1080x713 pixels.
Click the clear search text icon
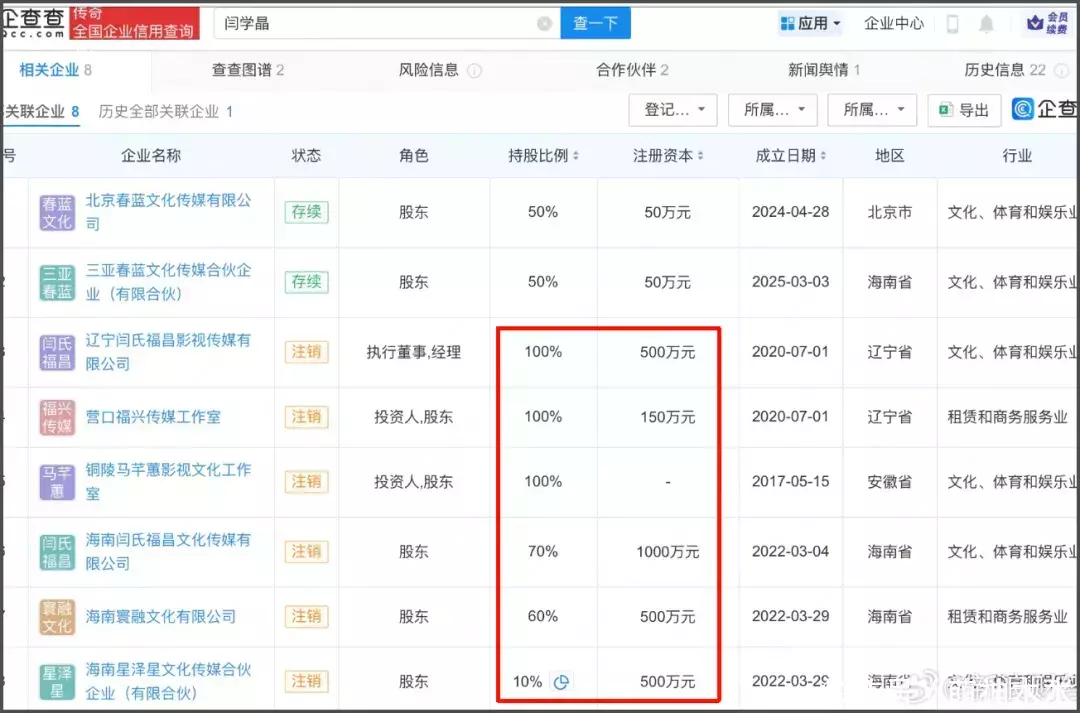point(544,24)
